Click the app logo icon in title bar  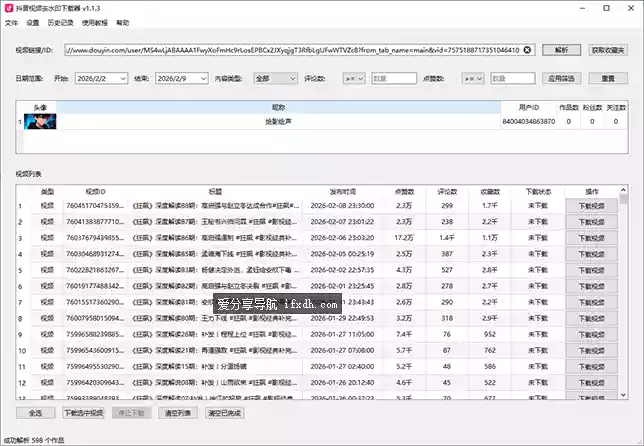[10, 7]
